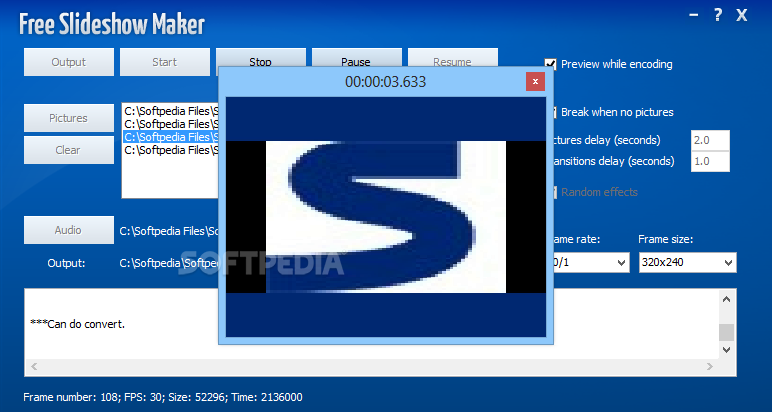Viewport: 772px width, 412px height.
Task: Open the Pictures file chooser
Action: click(x=69, y=118)
